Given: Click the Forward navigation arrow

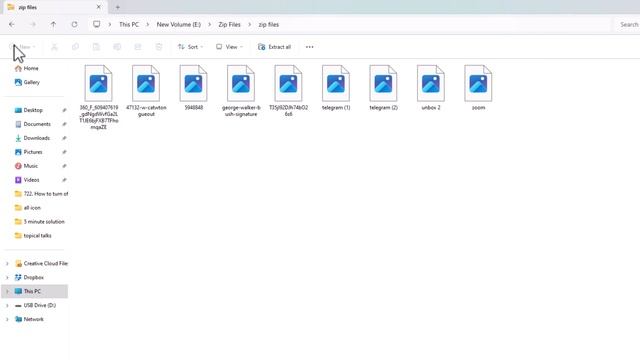Looking at the screenshot, I should pyautogui.click(x=33, y=24).
